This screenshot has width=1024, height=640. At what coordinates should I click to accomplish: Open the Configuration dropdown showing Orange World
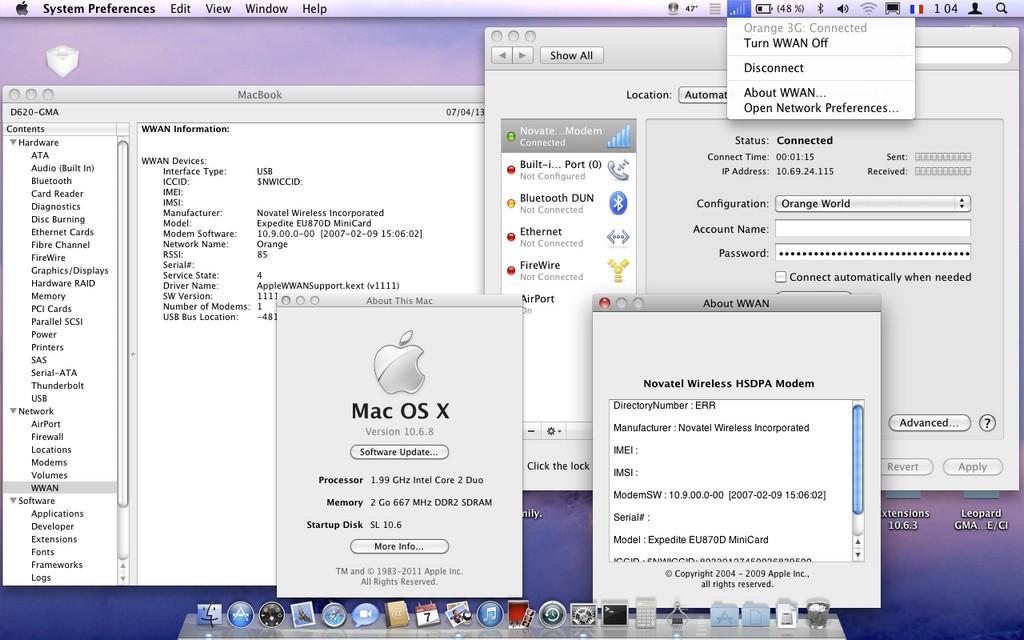872,203
